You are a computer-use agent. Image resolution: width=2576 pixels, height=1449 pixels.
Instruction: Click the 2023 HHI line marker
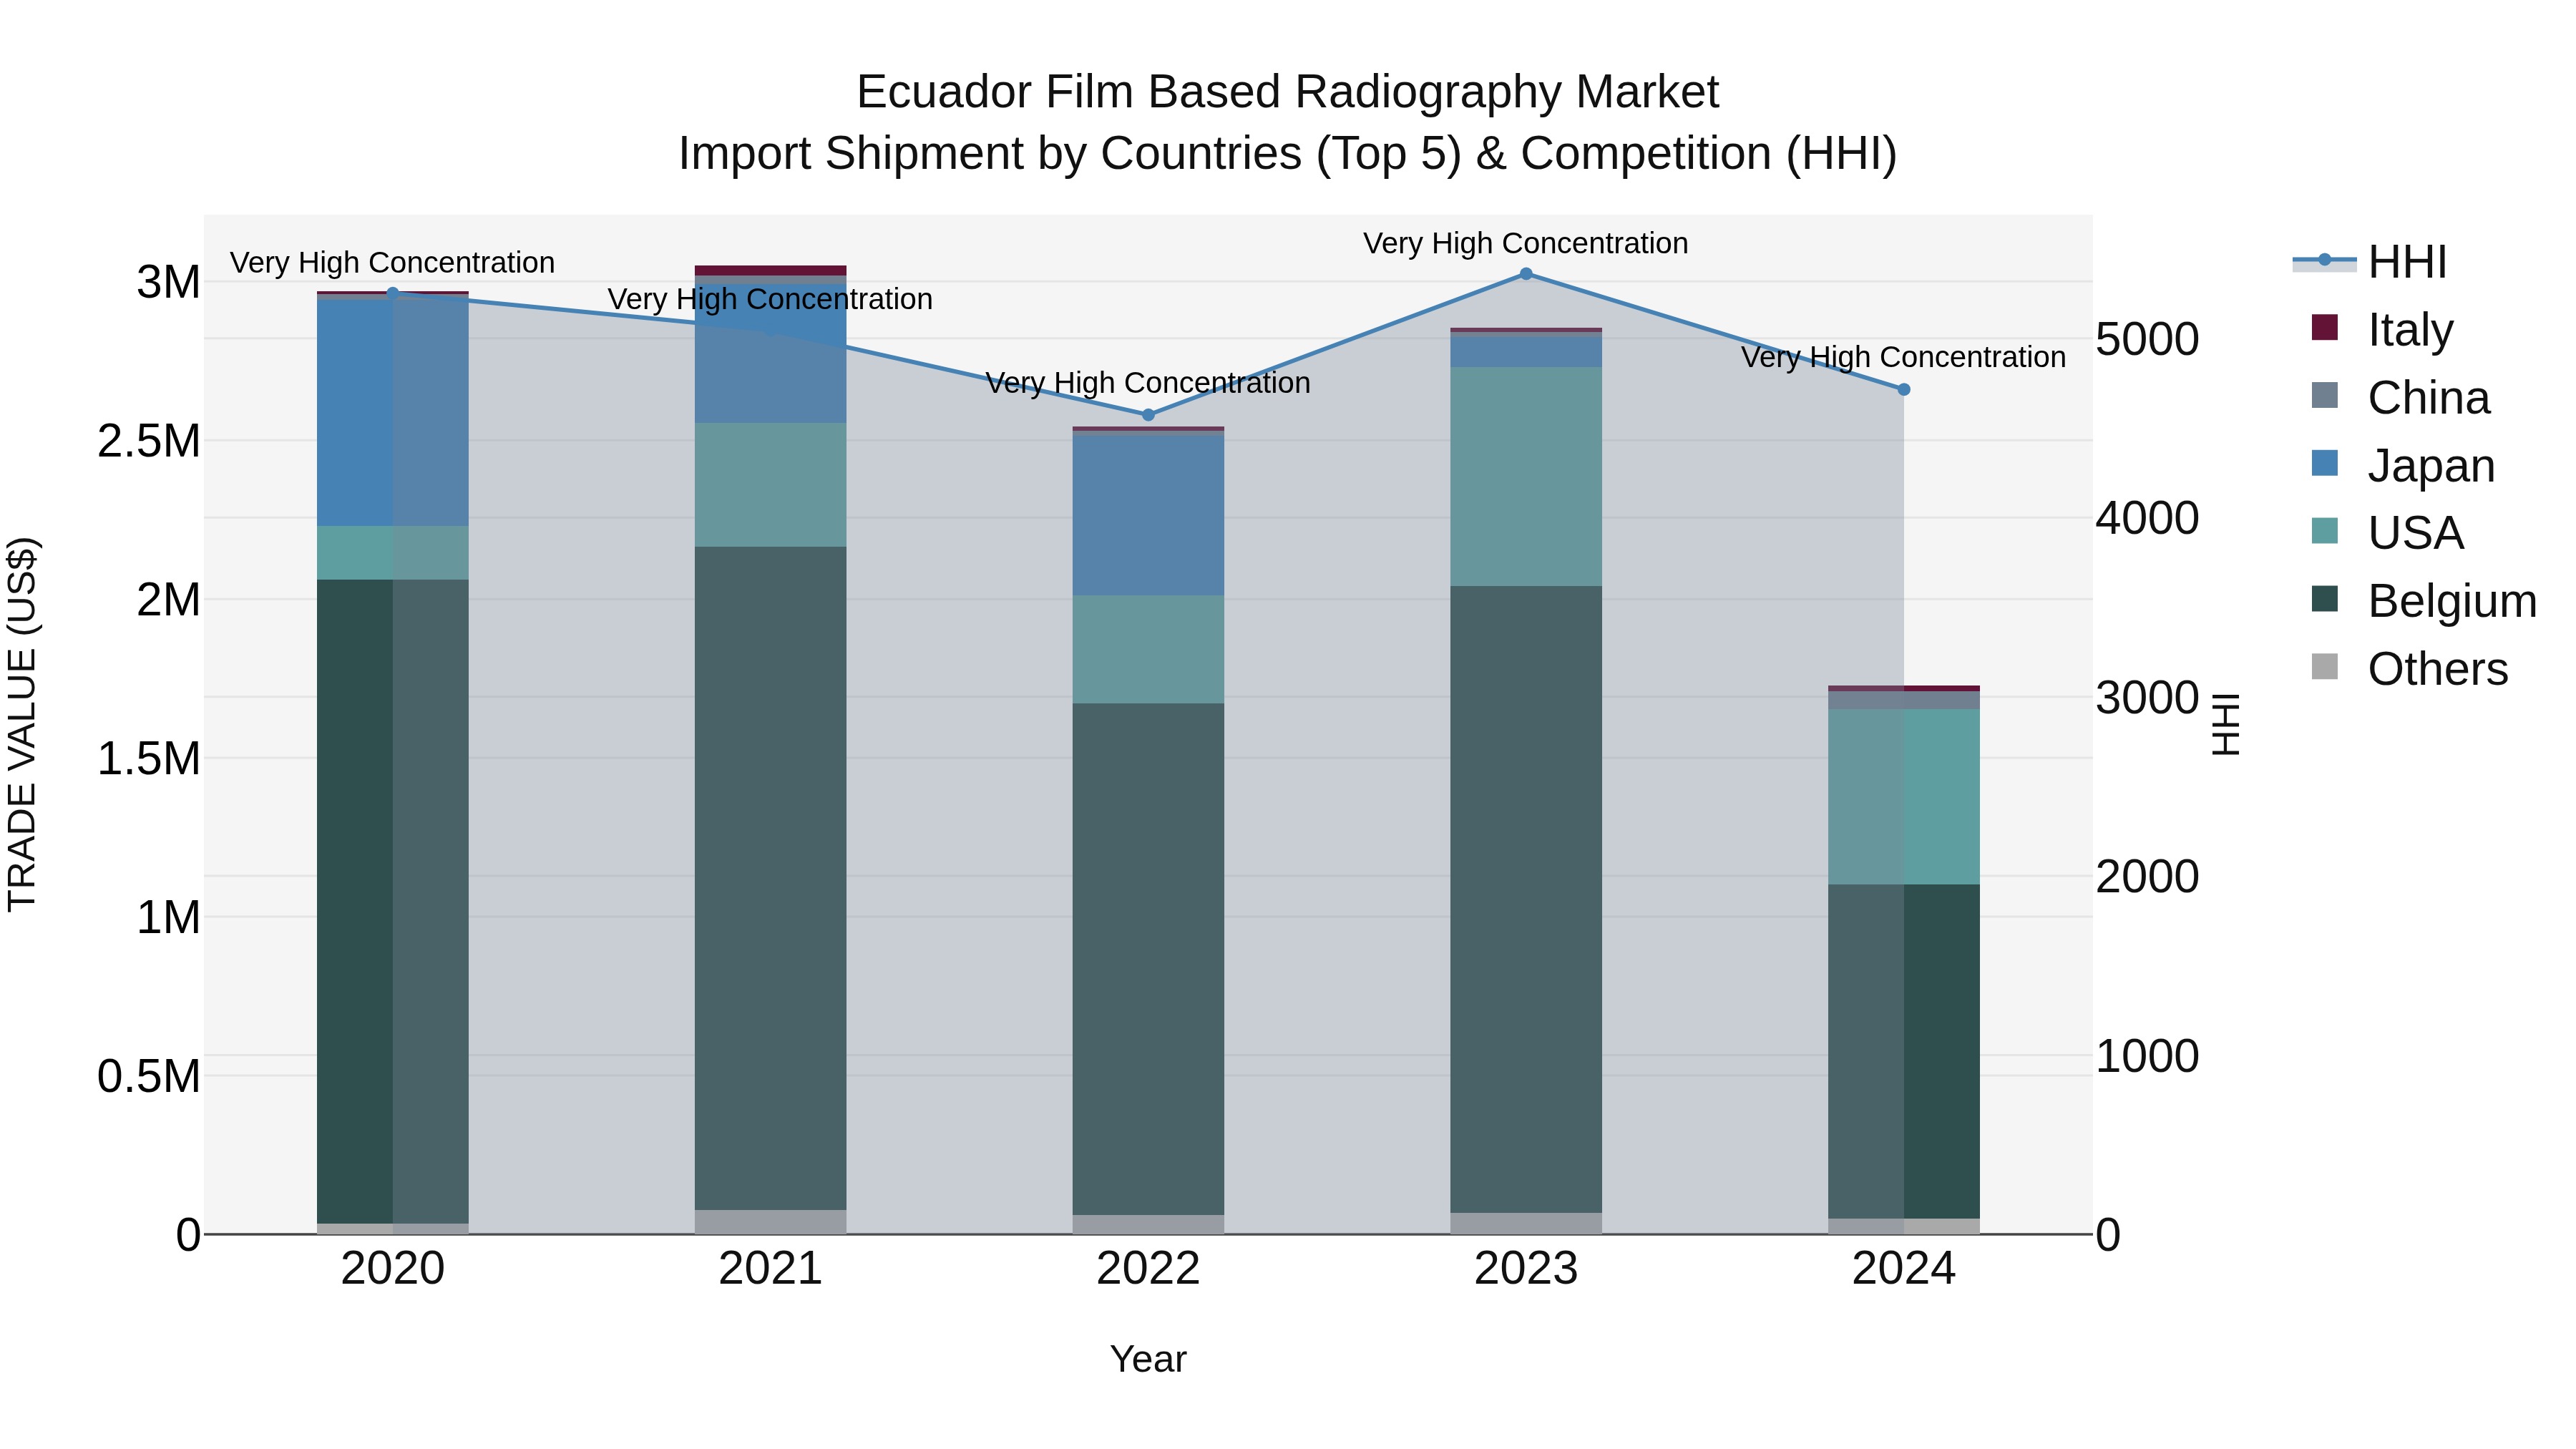tap(1526, 273)
